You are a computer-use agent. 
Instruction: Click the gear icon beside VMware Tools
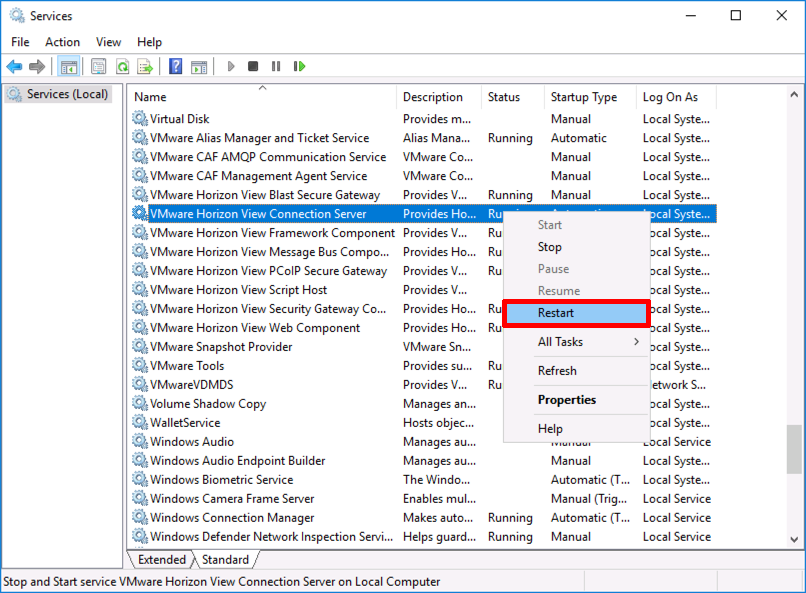(139, 365)
